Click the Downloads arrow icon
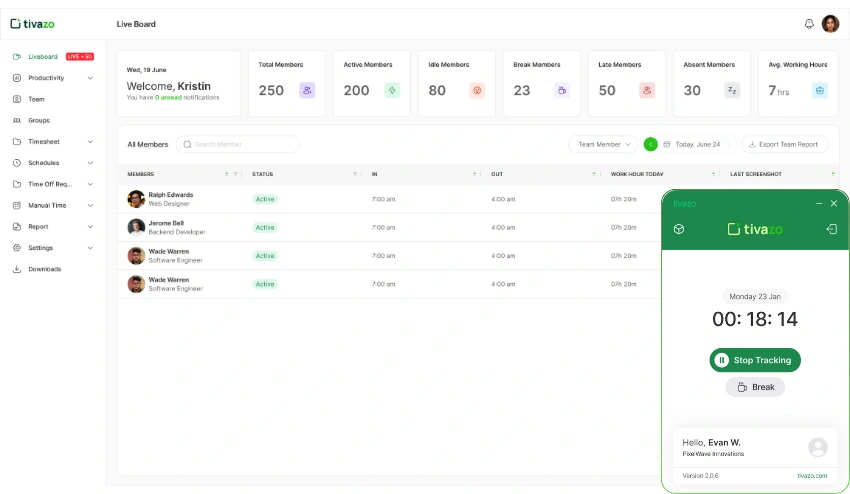This screenshot has width=850, height=494. click(17, 269)
